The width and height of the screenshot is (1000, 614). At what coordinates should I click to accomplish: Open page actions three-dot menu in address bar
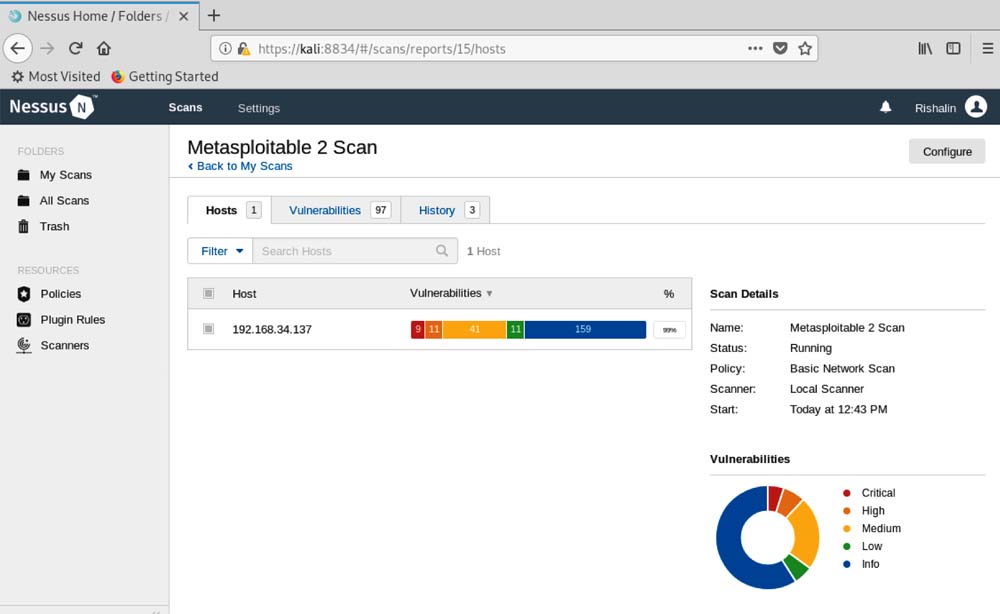point(755,48)
